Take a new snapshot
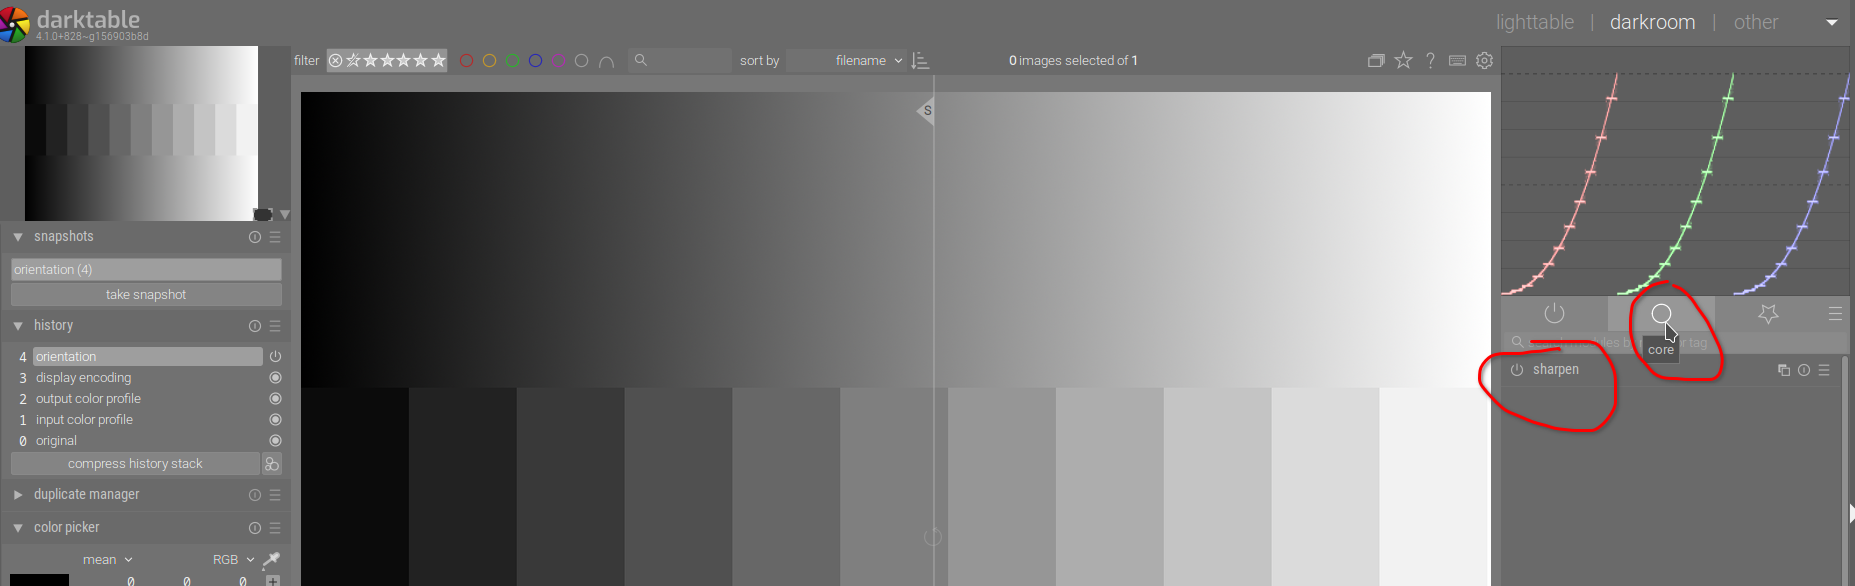 pos(146,295)
